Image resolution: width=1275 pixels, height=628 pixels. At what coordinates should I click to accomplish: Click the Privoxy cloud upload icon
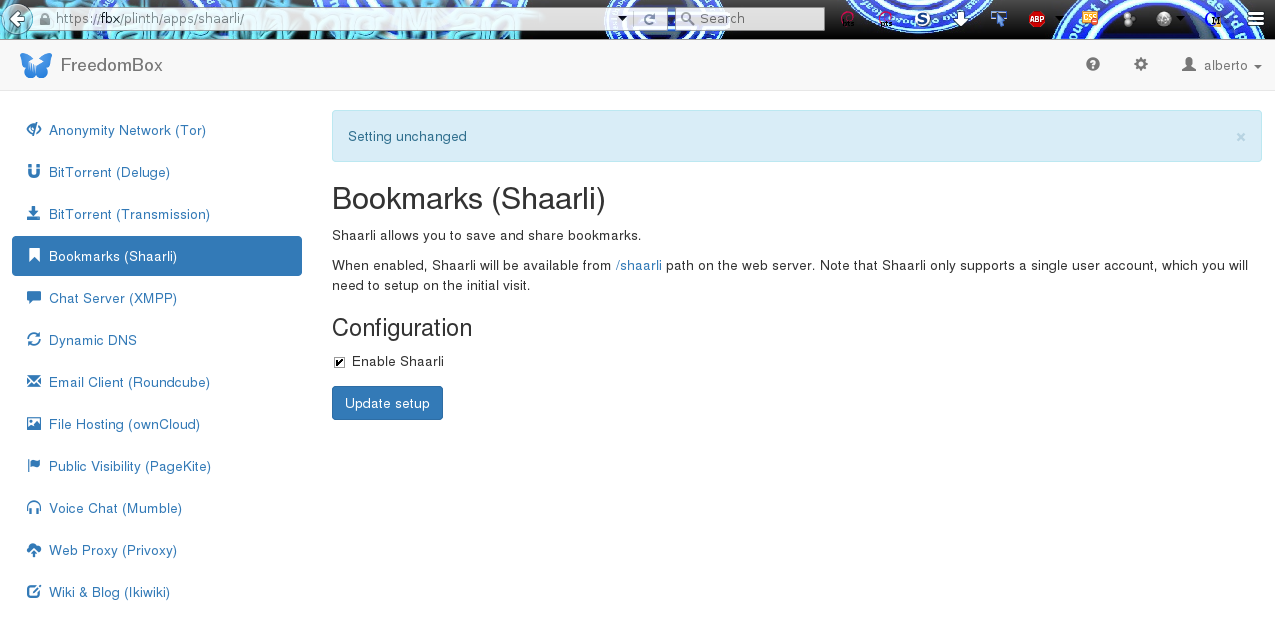coord(34,550)
